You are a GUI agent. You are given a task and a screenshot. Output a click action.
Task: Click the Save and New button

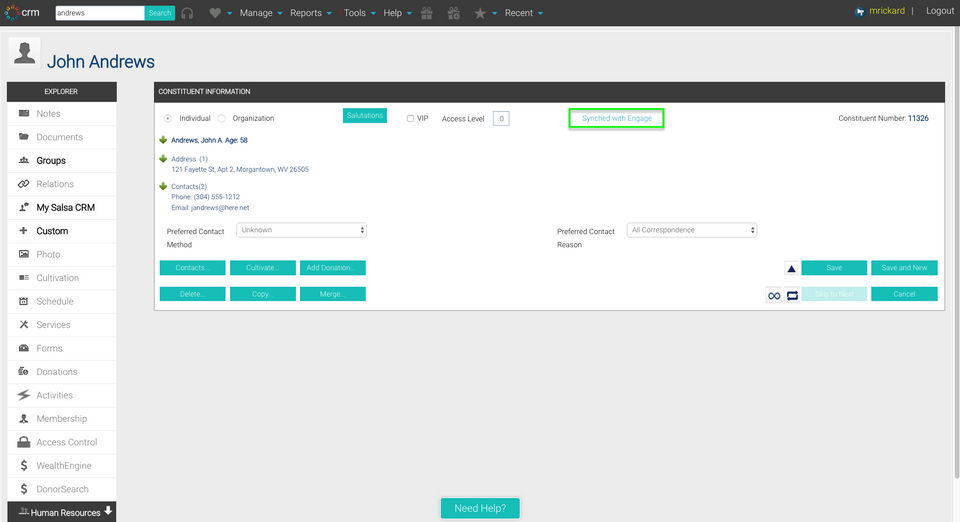[904, 268]
